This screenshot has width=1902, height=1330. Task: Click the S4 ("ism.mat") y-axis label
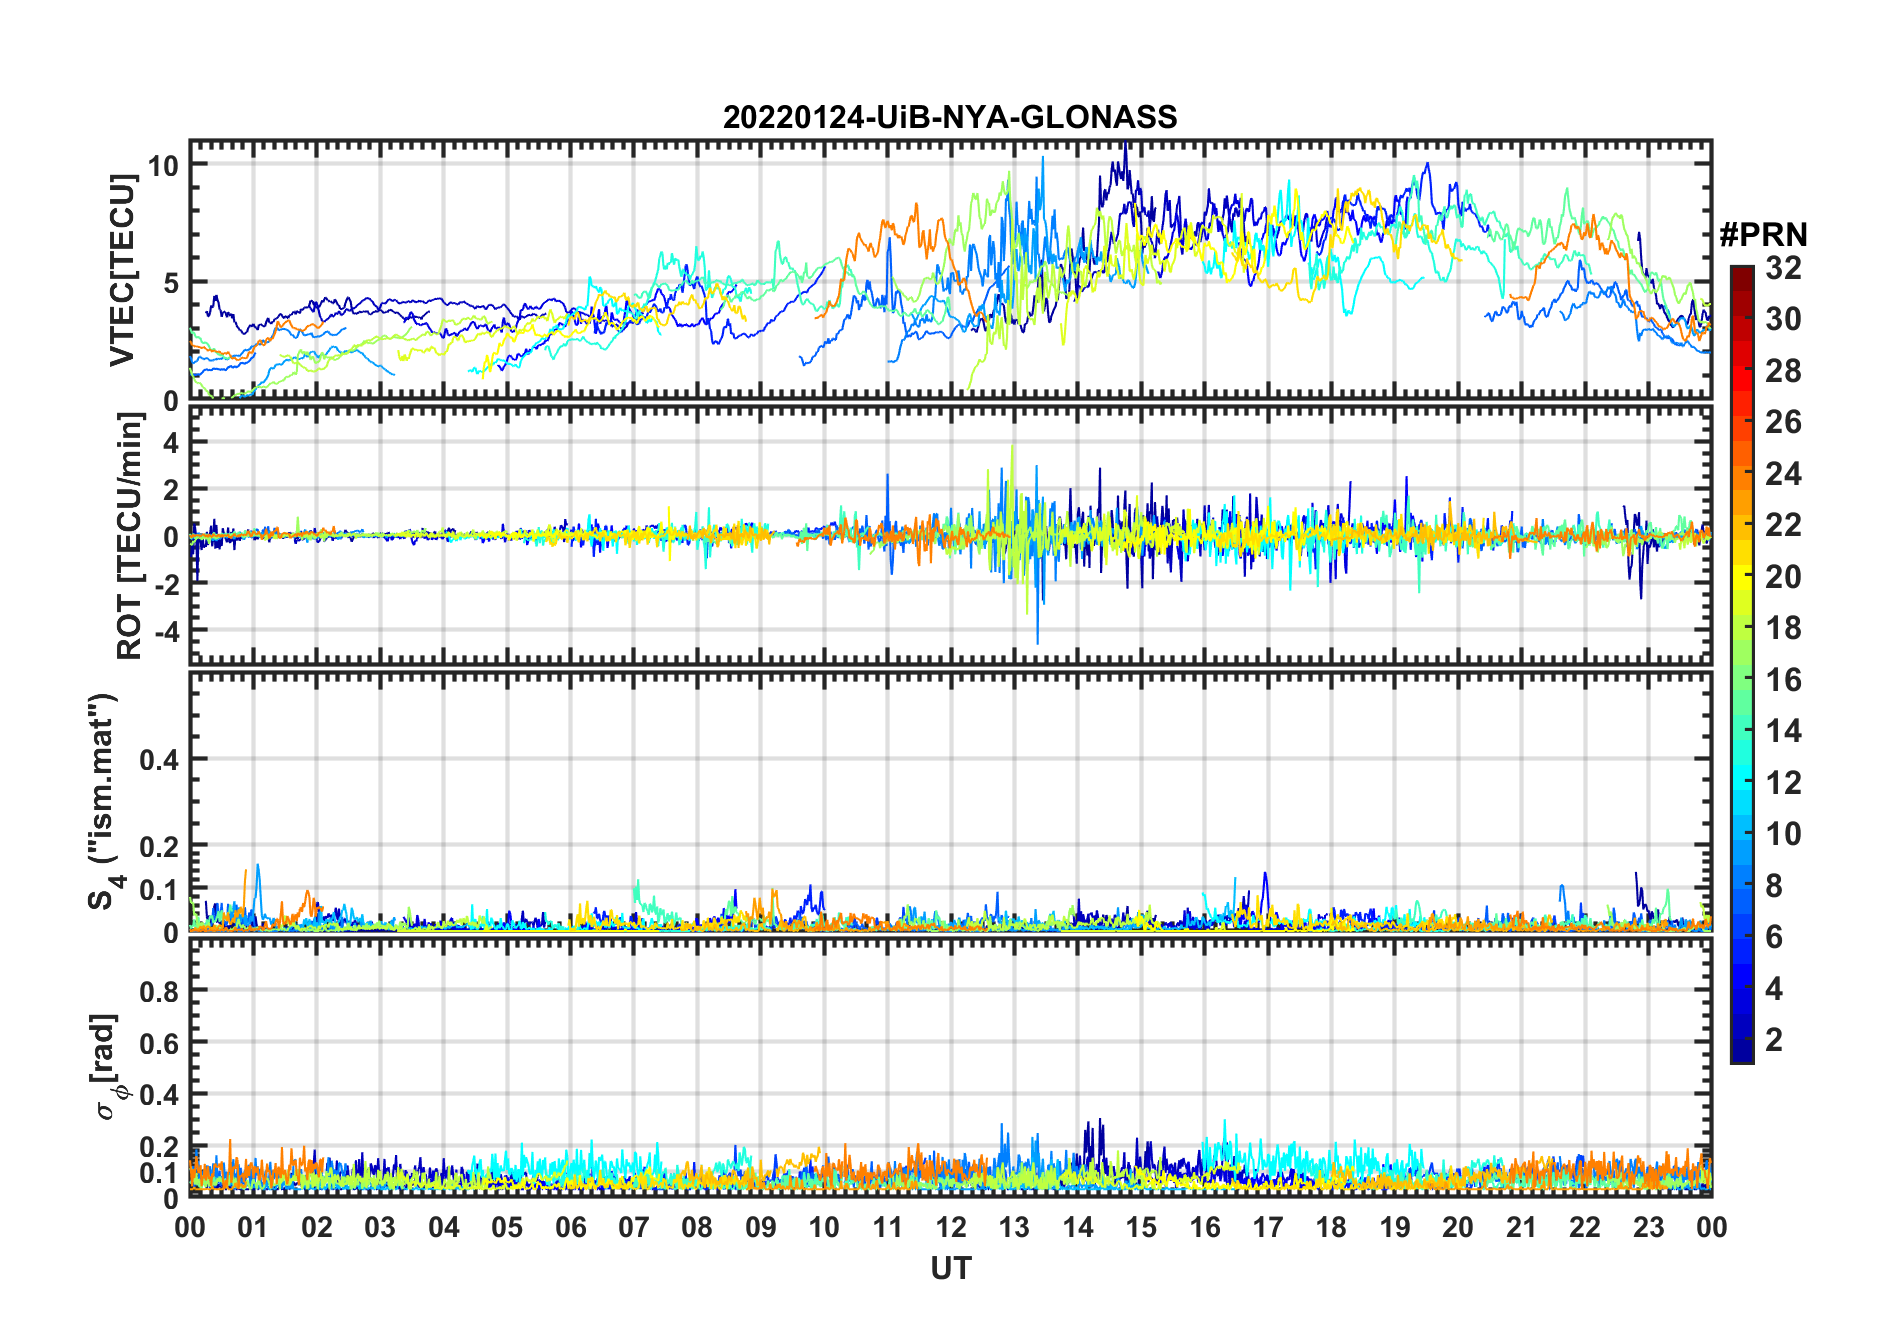106,801
